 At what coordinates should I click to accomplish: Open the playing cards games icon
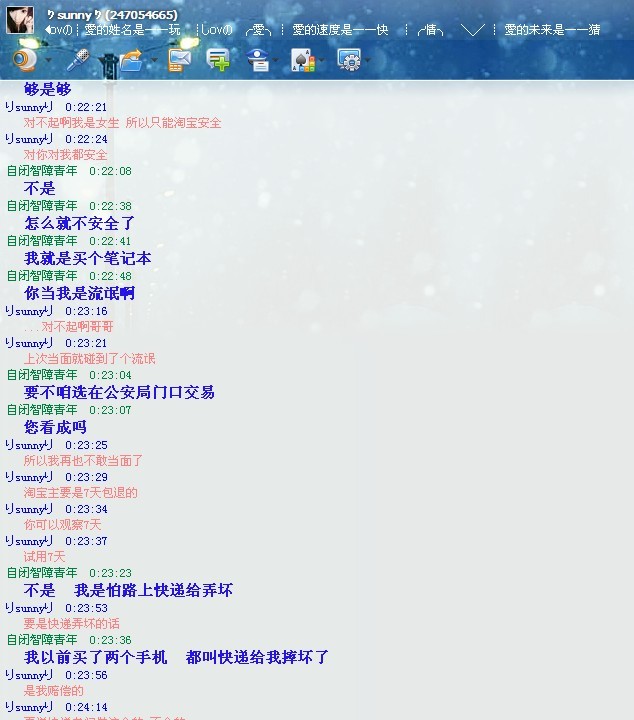click(x=302, y=60)
